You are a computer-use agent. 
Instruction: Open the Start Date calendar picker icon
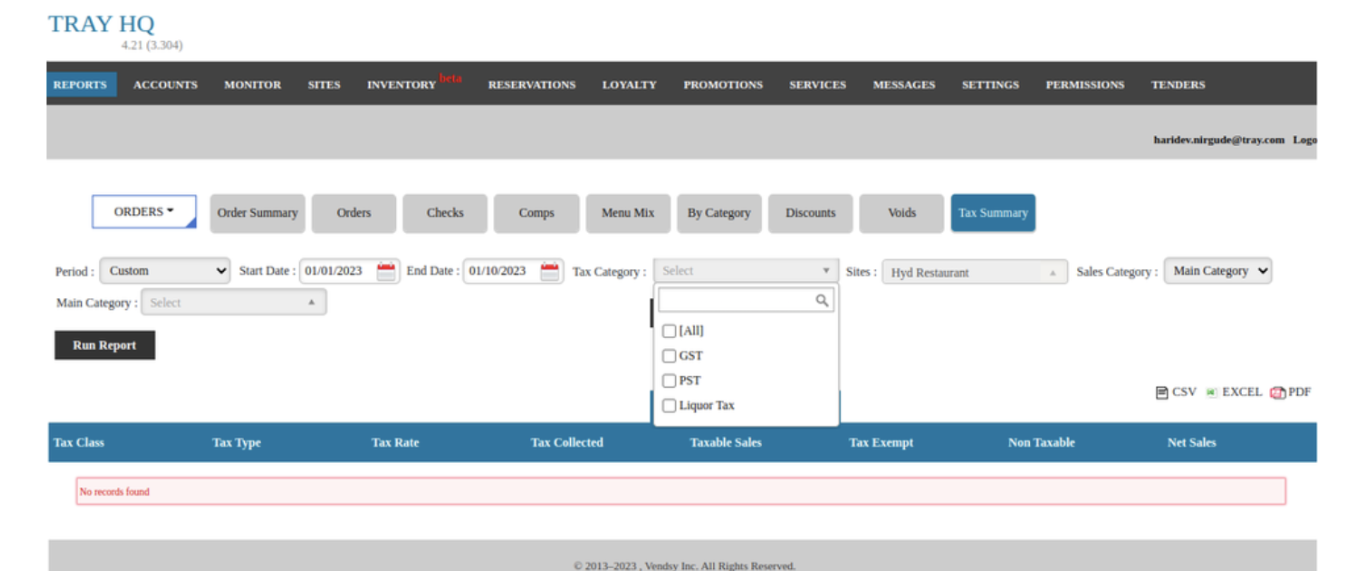point(386,272)
